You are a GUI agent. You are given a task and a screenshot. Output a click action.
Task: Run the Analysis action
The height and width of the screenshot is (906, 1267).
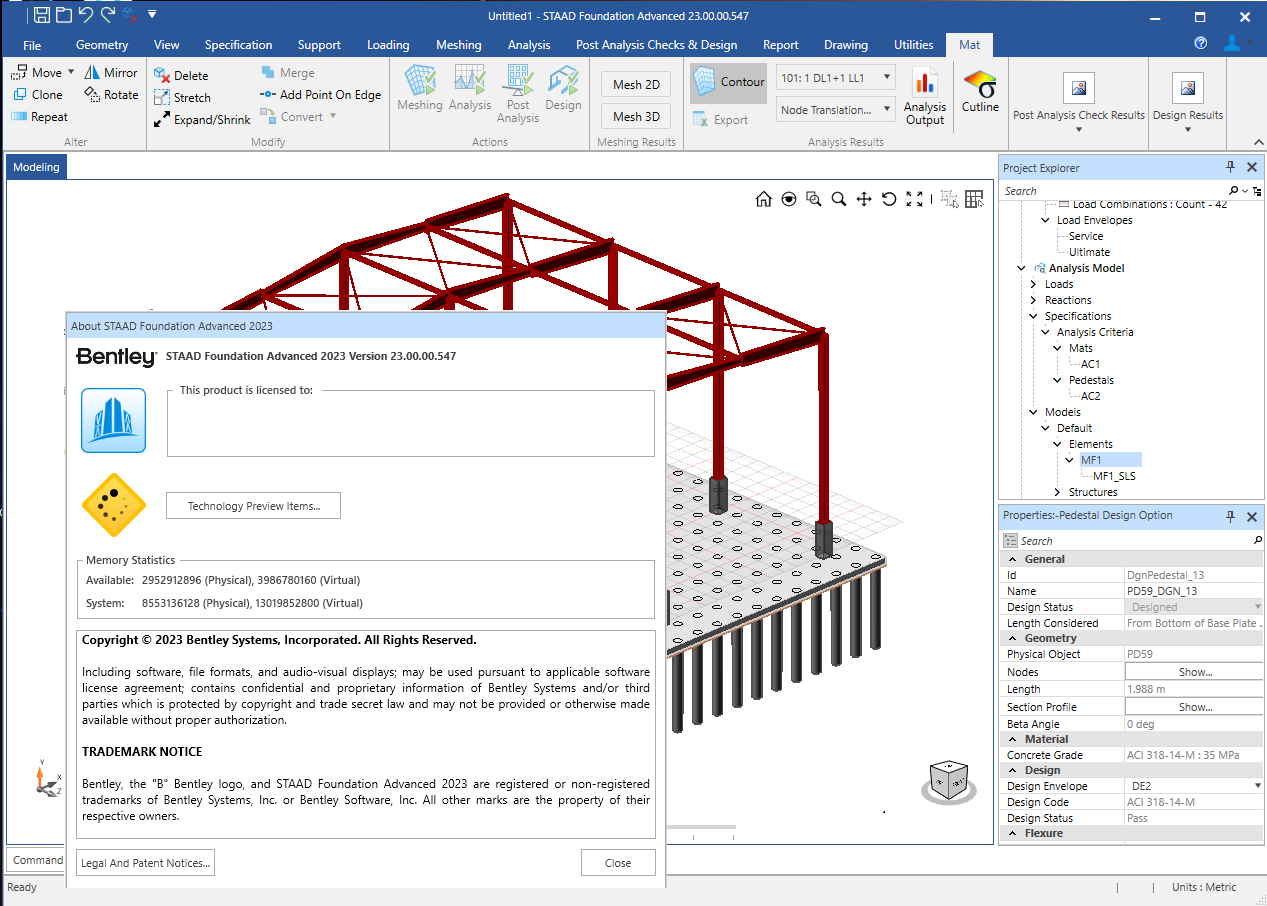coord(470,88)
